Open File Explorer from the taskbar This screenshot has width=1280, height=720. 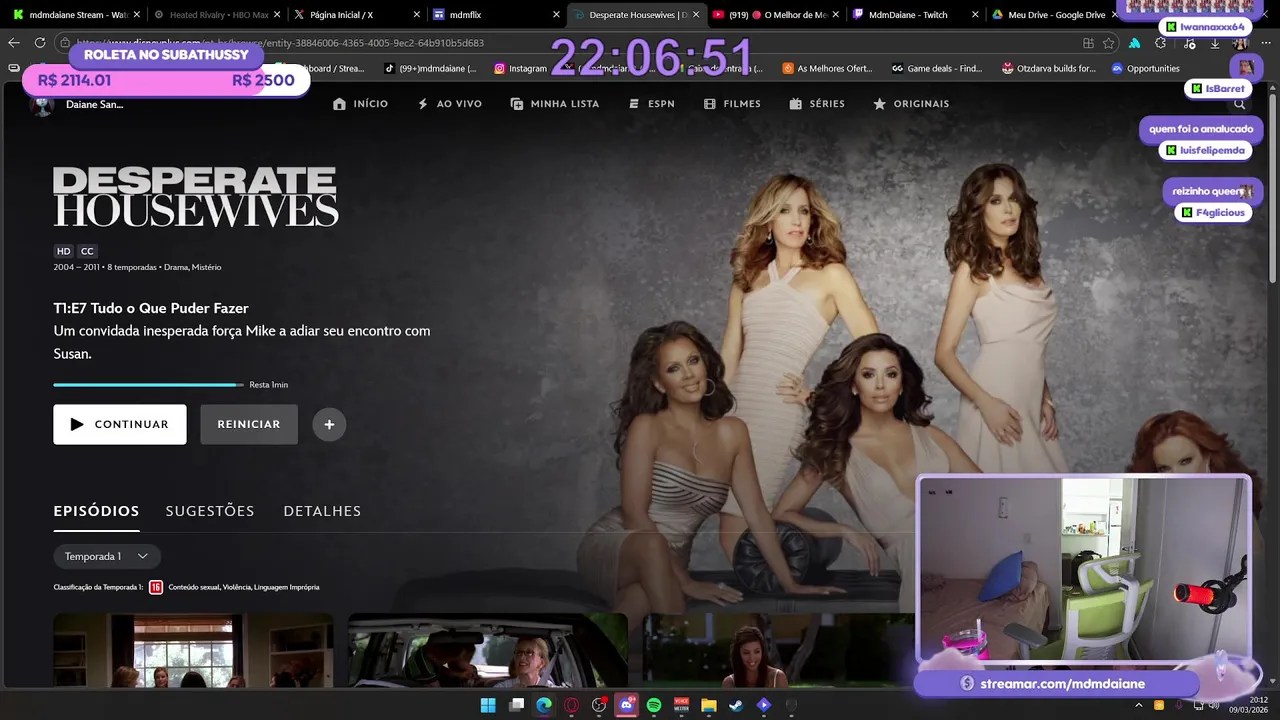tap(709, 705)
